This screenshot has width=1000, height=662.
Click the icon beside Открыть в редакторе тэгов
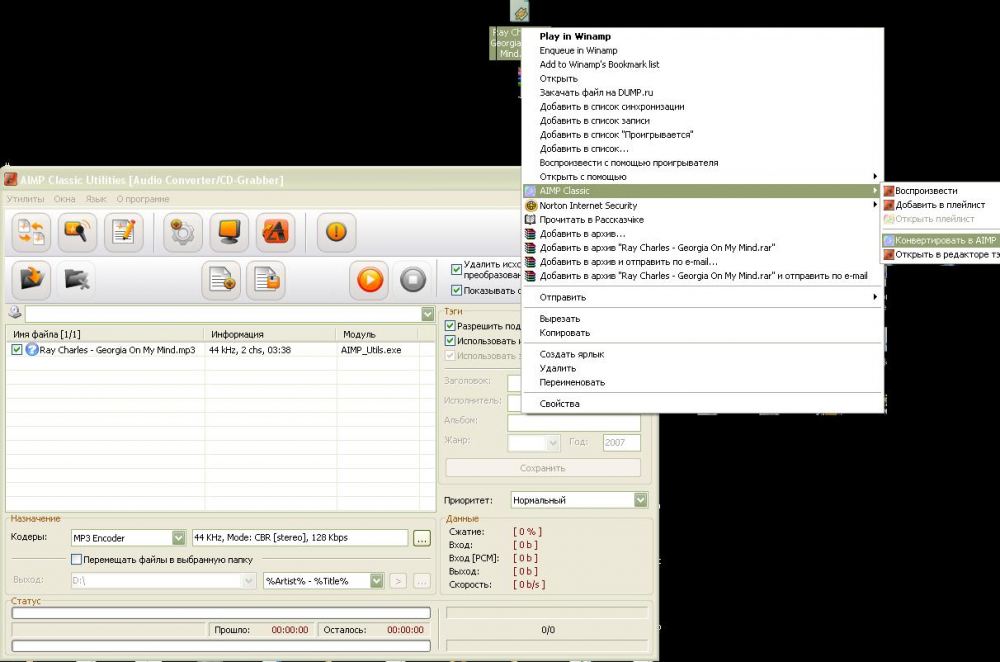click(888, 254)
